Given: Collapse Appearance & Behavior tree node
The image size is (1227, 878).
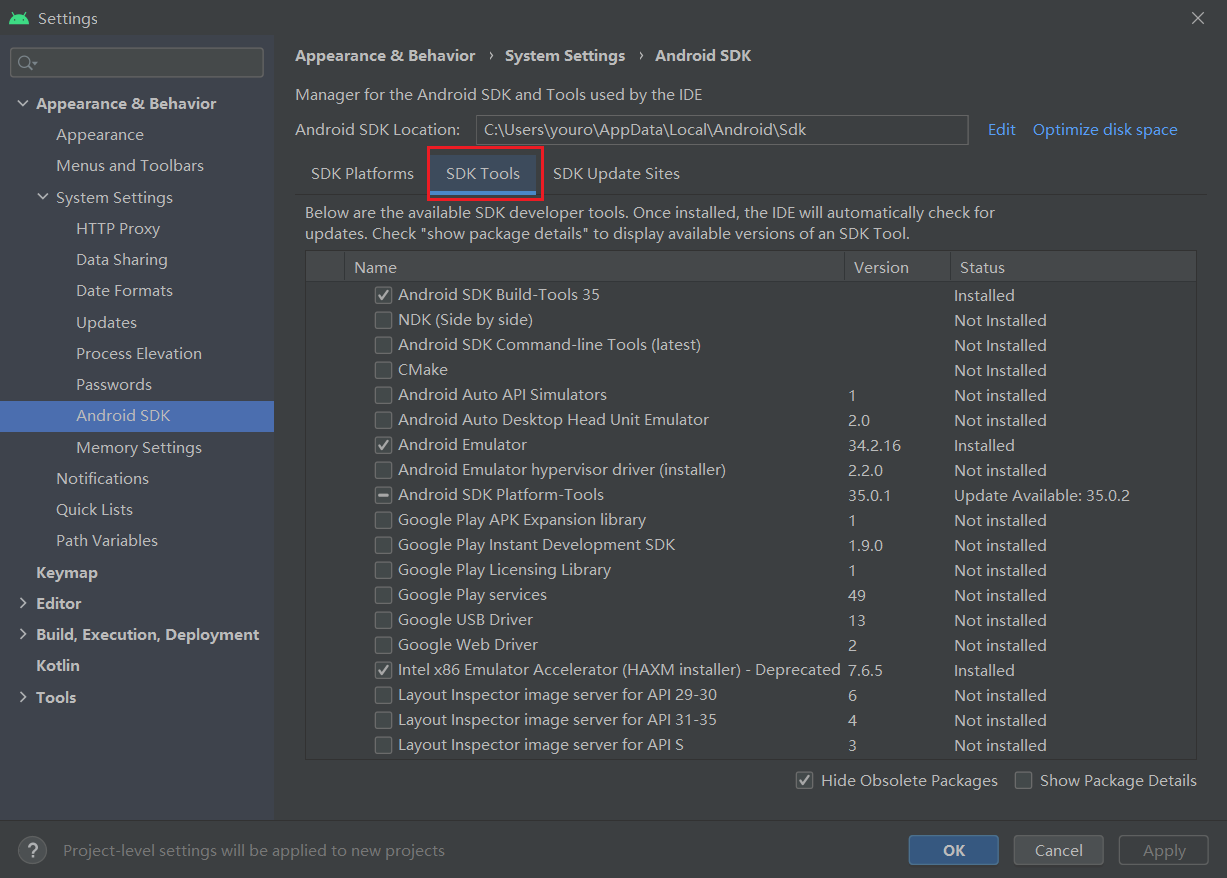Looking at the screenshot, I should 23,104.
